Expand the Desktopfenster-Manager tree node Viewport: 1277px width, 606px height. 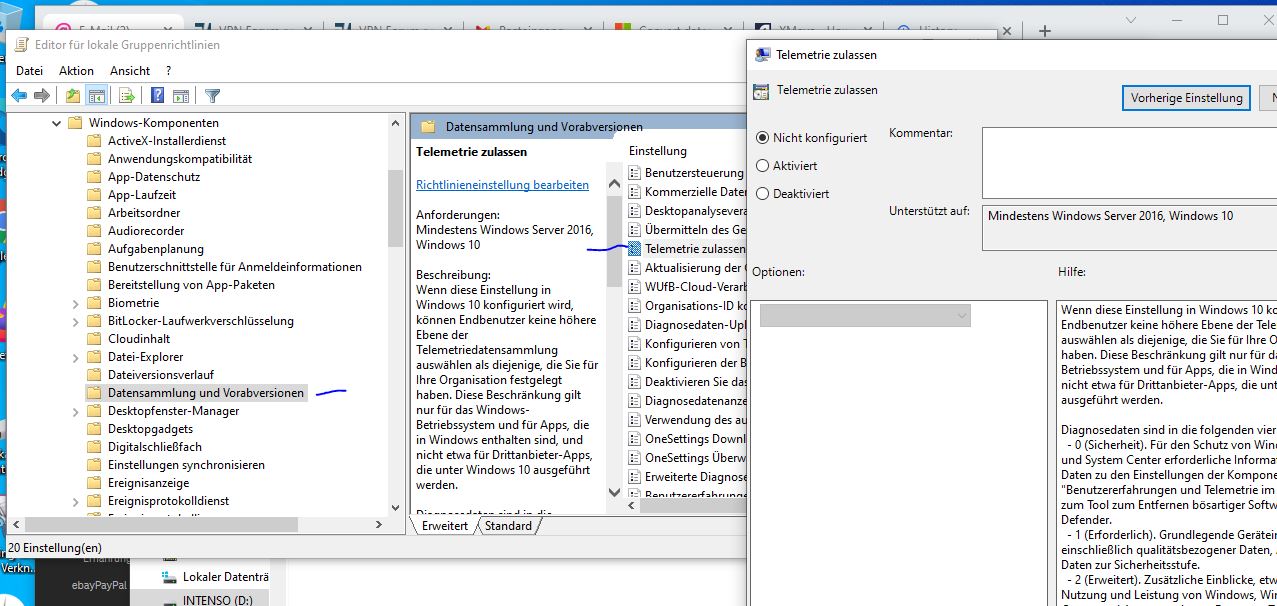tap(76, 411)
